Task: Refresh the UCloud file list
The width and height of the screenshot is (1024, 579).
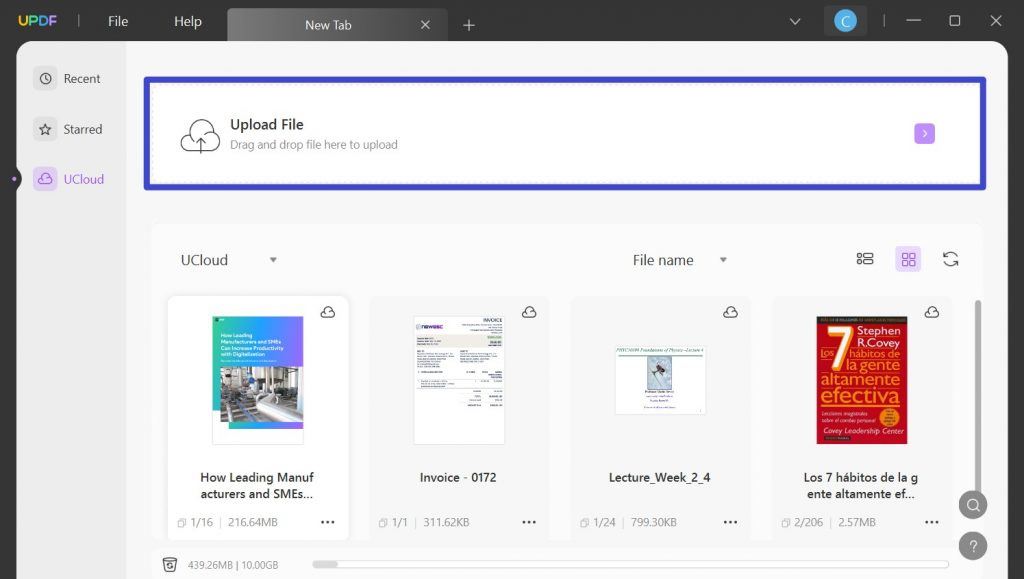Action: (x=950, y=258)
